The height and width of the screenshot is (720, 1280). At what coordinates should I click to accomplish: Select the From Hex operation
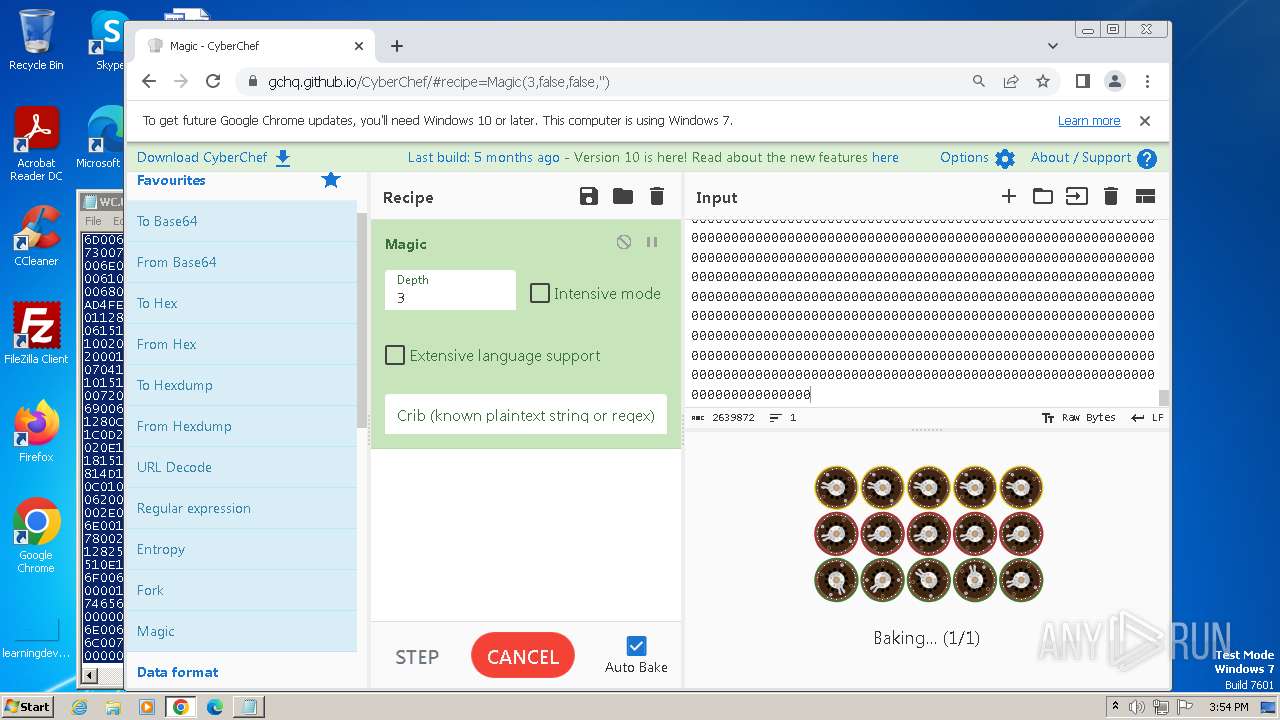click(x=241, y=344)
